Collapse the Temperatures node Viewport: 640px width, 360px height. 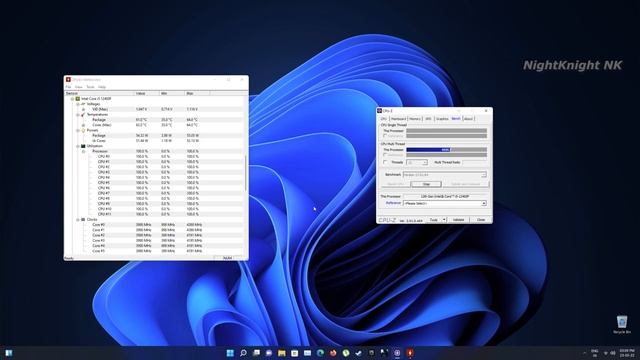click(x=78, y=115)
